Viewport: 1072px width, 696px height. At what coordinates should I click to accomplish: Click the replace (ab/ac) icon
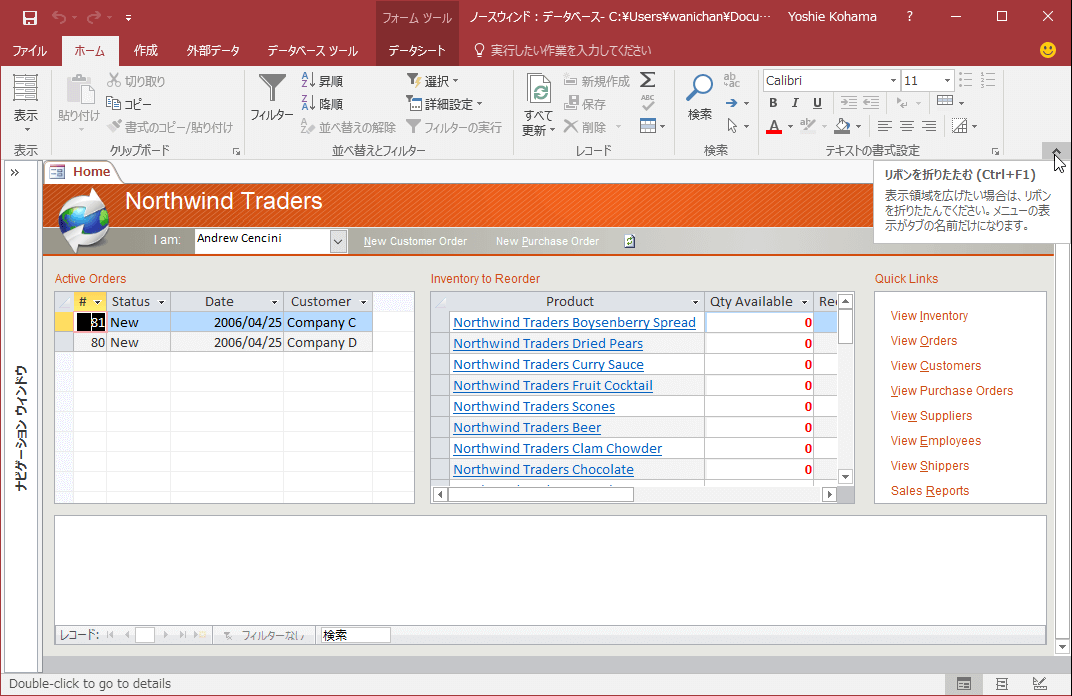(x=732, y=80)
